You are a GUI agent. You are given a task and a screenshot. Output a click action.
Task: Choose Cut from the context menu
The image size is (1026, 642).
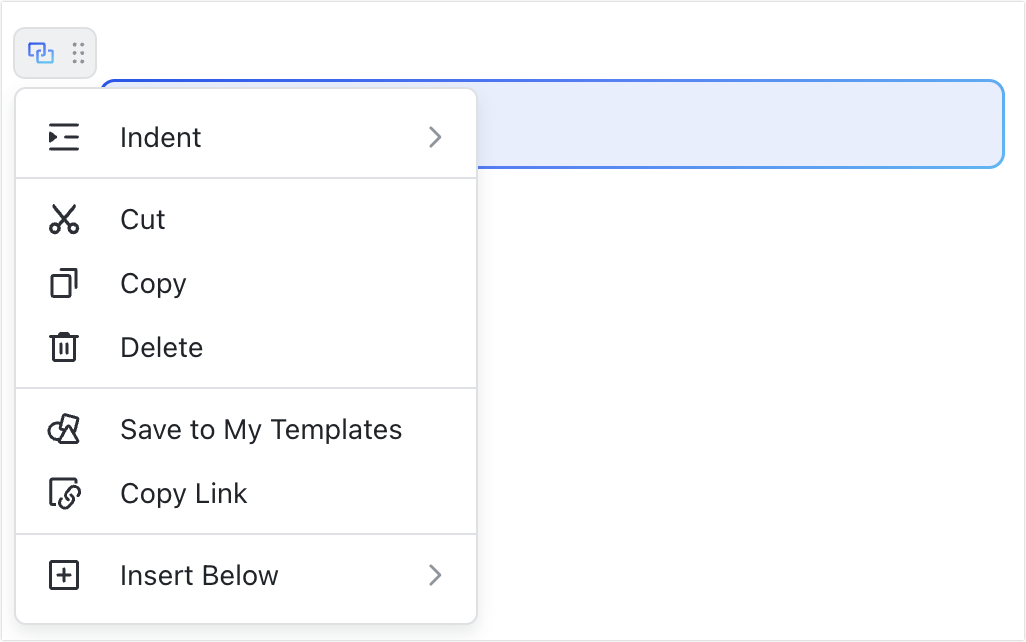click(142, 219)
